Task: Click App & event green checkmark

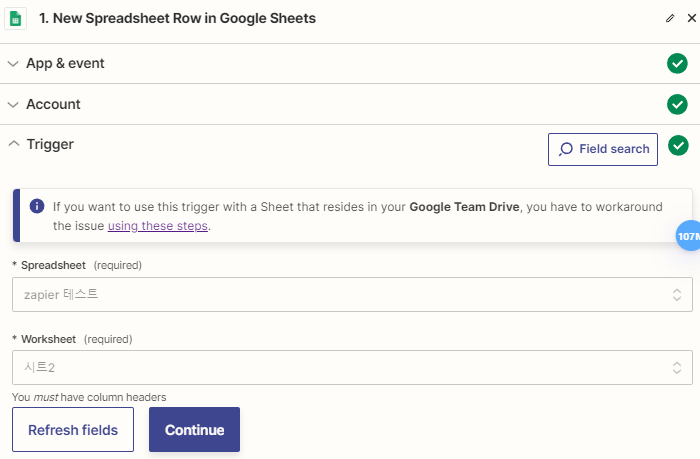Action: (677, 63)
